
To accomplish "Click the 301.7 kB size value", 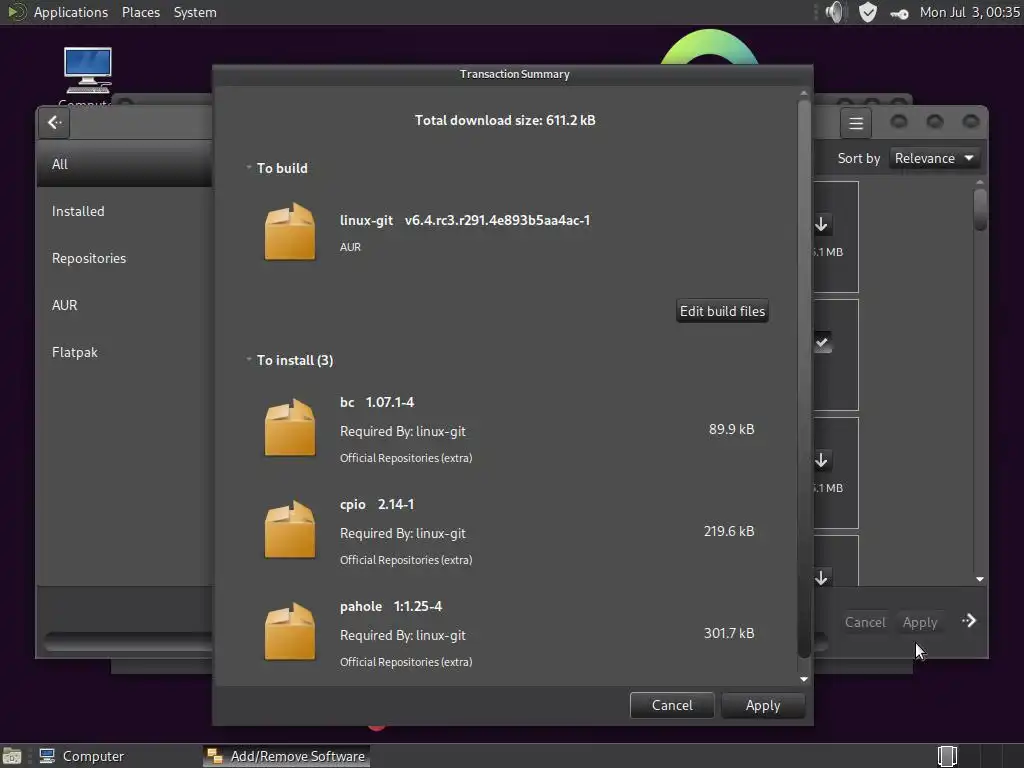I will [729, 633].
